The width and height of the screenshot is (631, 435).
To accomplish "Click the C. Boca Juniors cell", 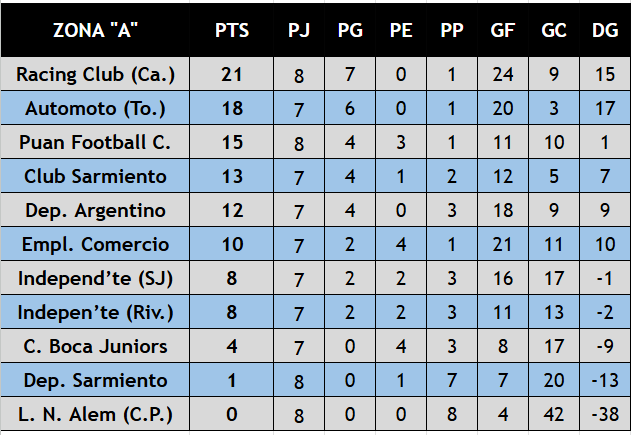I will [95, 346].
